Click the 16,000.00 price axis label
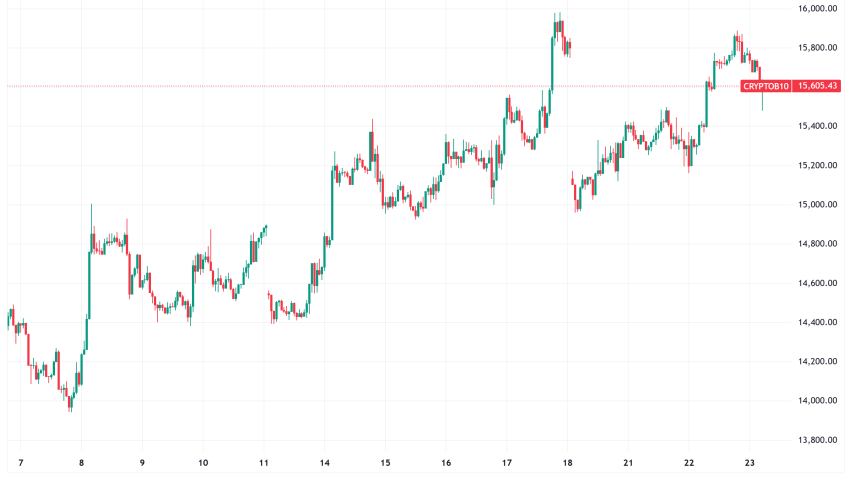Viewport: 852px width, 485px height. [x=817, y=9]
